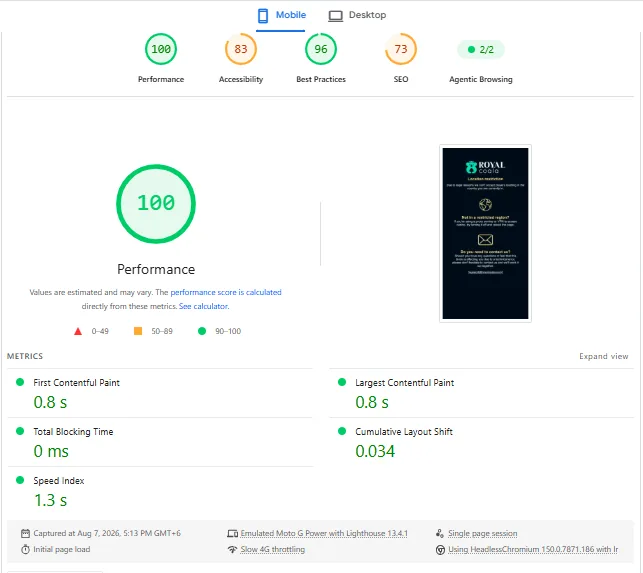643x573 pixels.
Task: Click the Agentic Browsing 2/2 badge
Action: coord(481,50)
